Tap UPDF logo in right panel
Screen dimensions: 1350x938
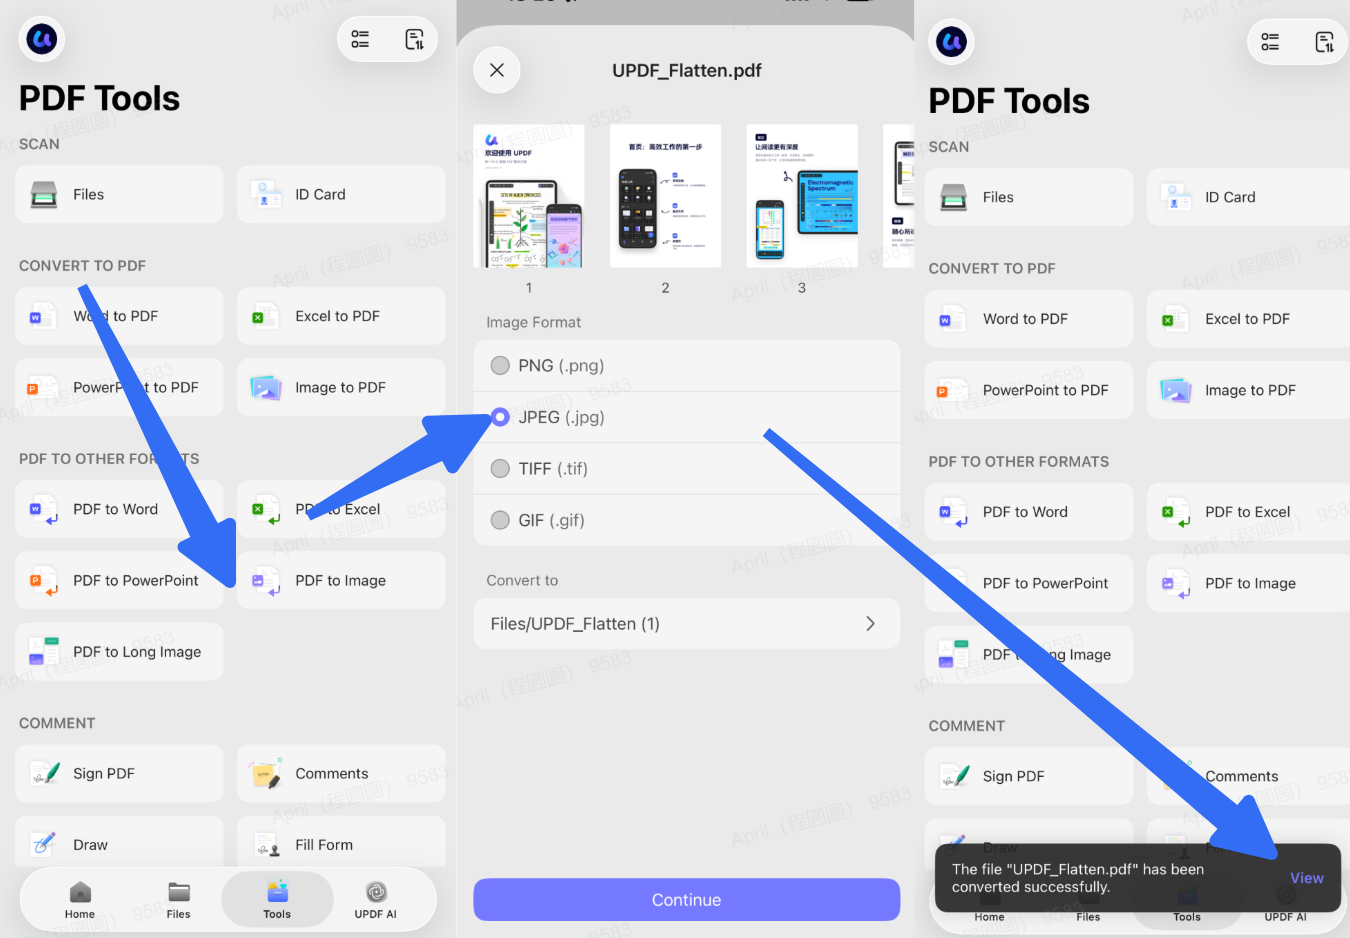(x=951, y=42)
